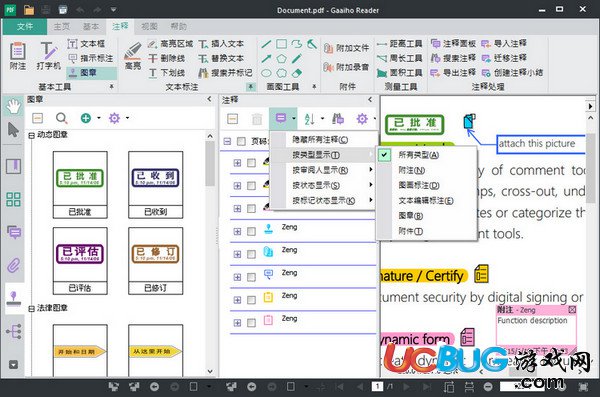Select the 打字机 typewriter tool
Image resolution: width=600 pixels, height=397 pixels.
point(48,56)
